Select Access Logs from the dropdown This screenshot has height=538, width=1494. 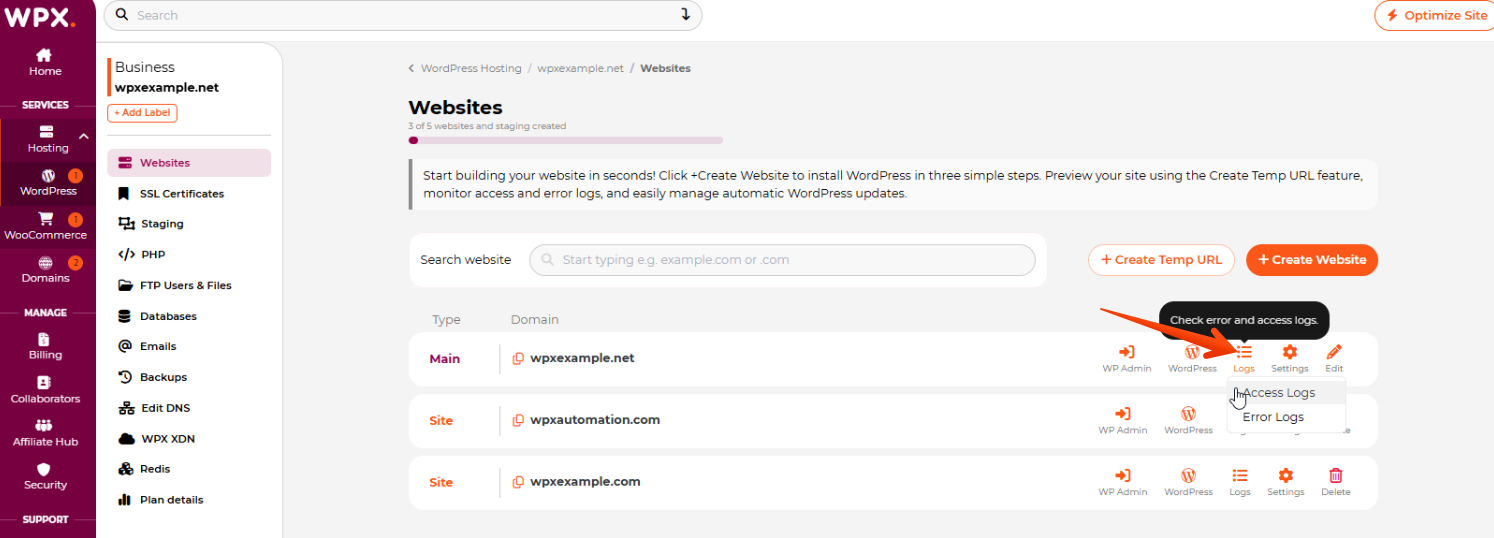point(1279,393)
